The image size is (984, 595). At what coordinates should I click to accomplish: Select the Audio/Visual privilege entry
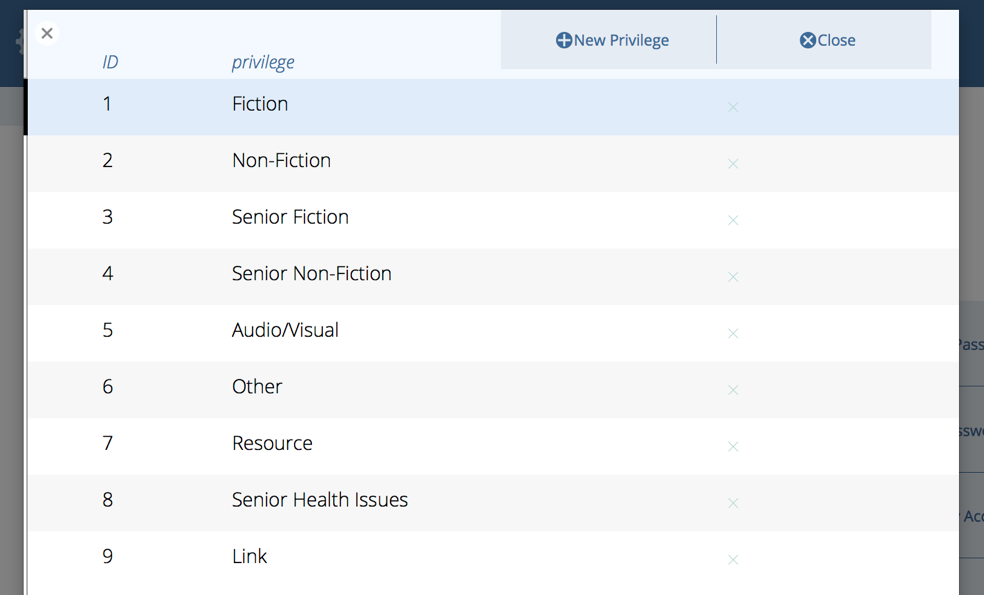coord(285,330)
